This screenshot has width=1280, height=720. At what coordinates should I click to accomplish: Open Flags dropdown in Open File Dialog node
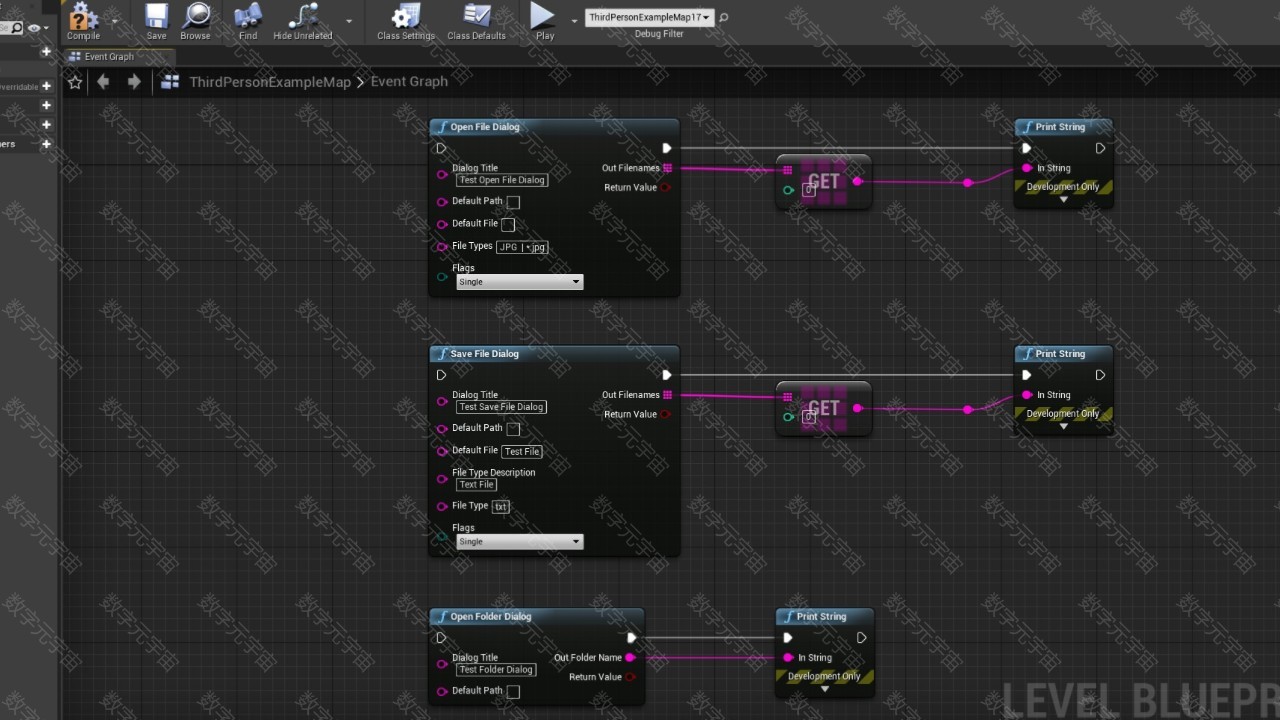(x=519, y=282)
